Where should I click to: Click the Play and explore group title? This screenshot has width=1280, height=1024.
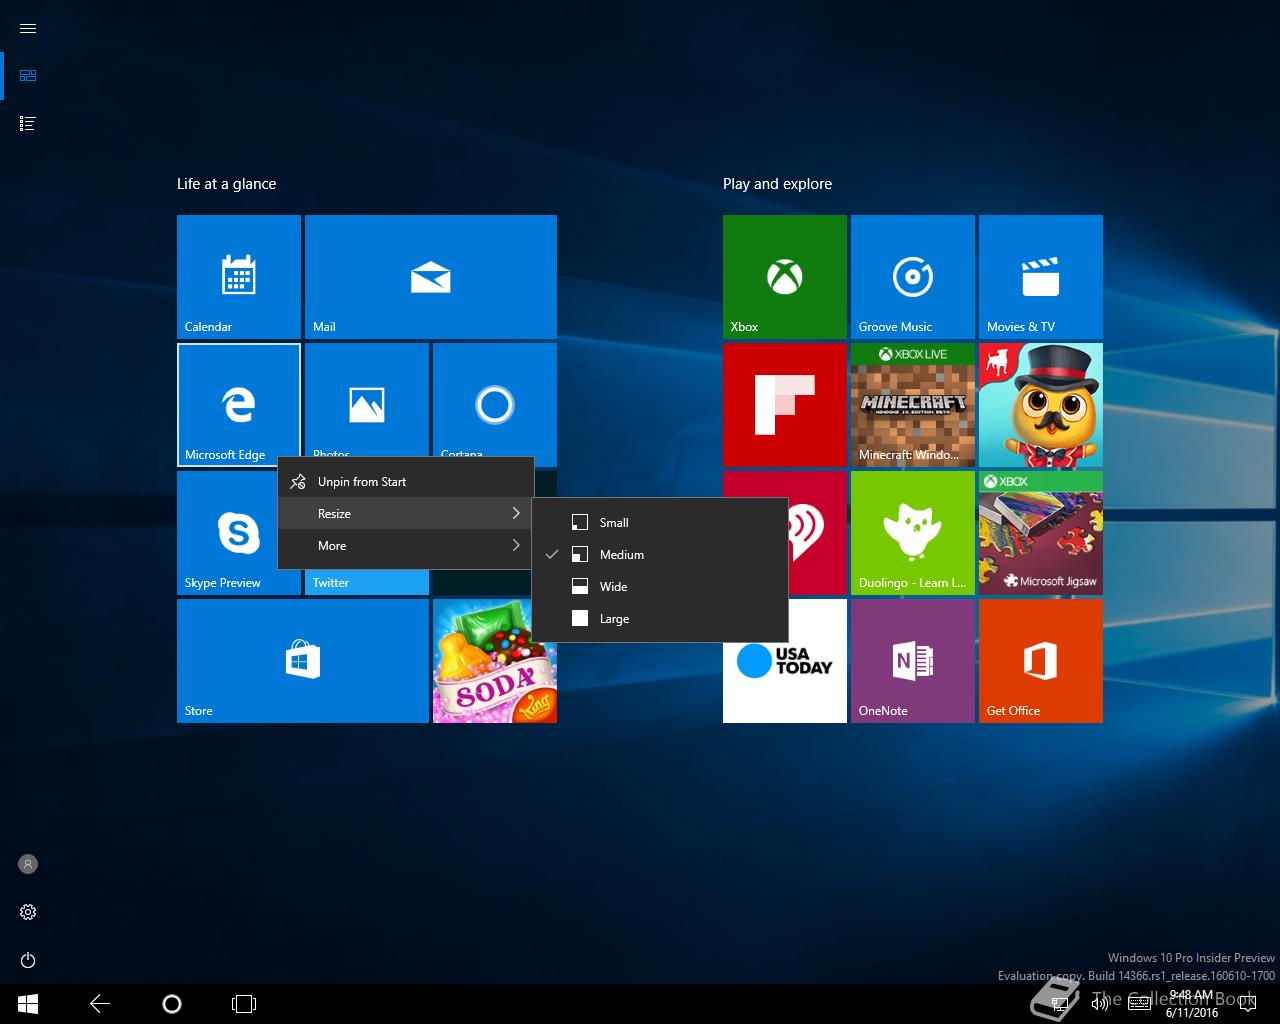coord(778,184)
